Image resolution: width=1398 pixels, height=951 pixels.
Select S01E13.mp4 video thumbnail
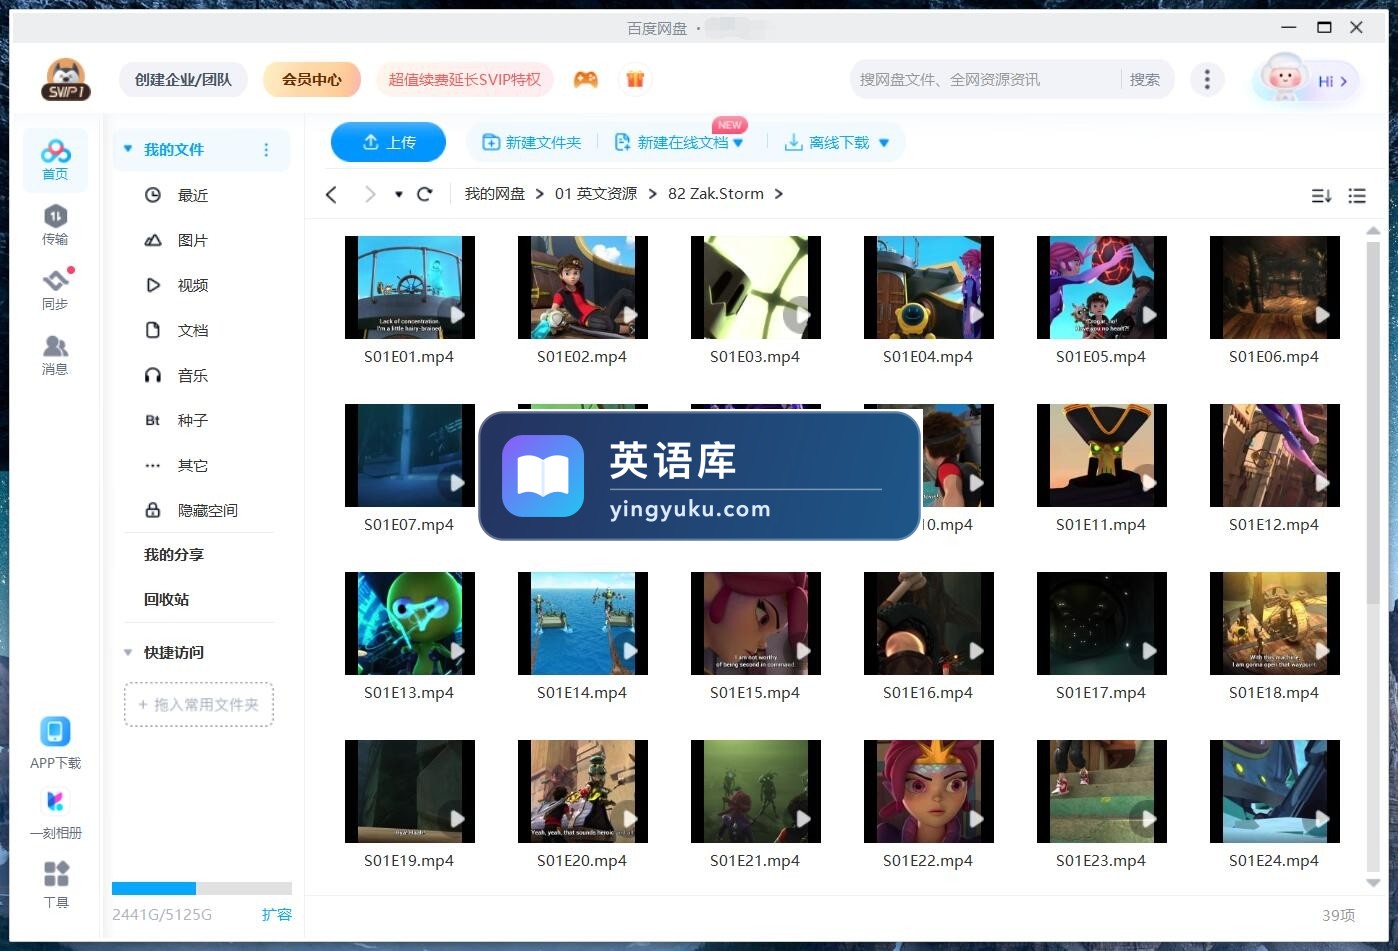pyautogui.click(x=409, y=623)
